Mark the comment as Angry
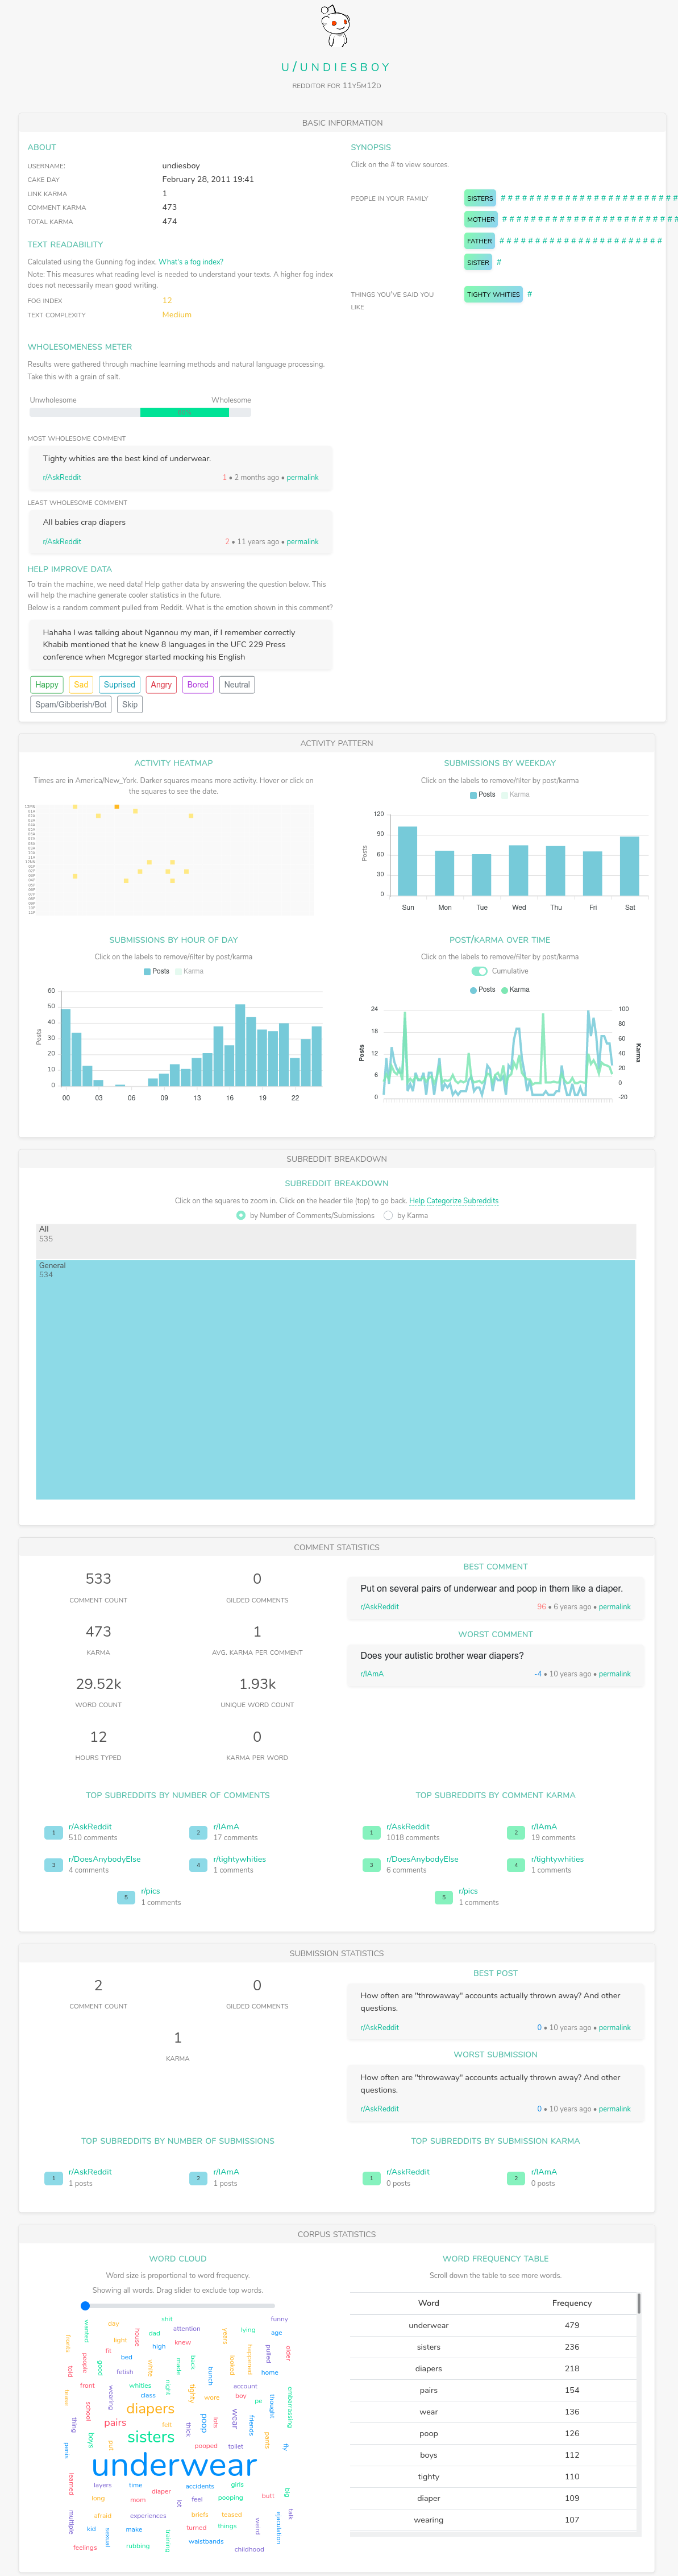The height and width of the screenshot is (2576, 678). [161, 684]
